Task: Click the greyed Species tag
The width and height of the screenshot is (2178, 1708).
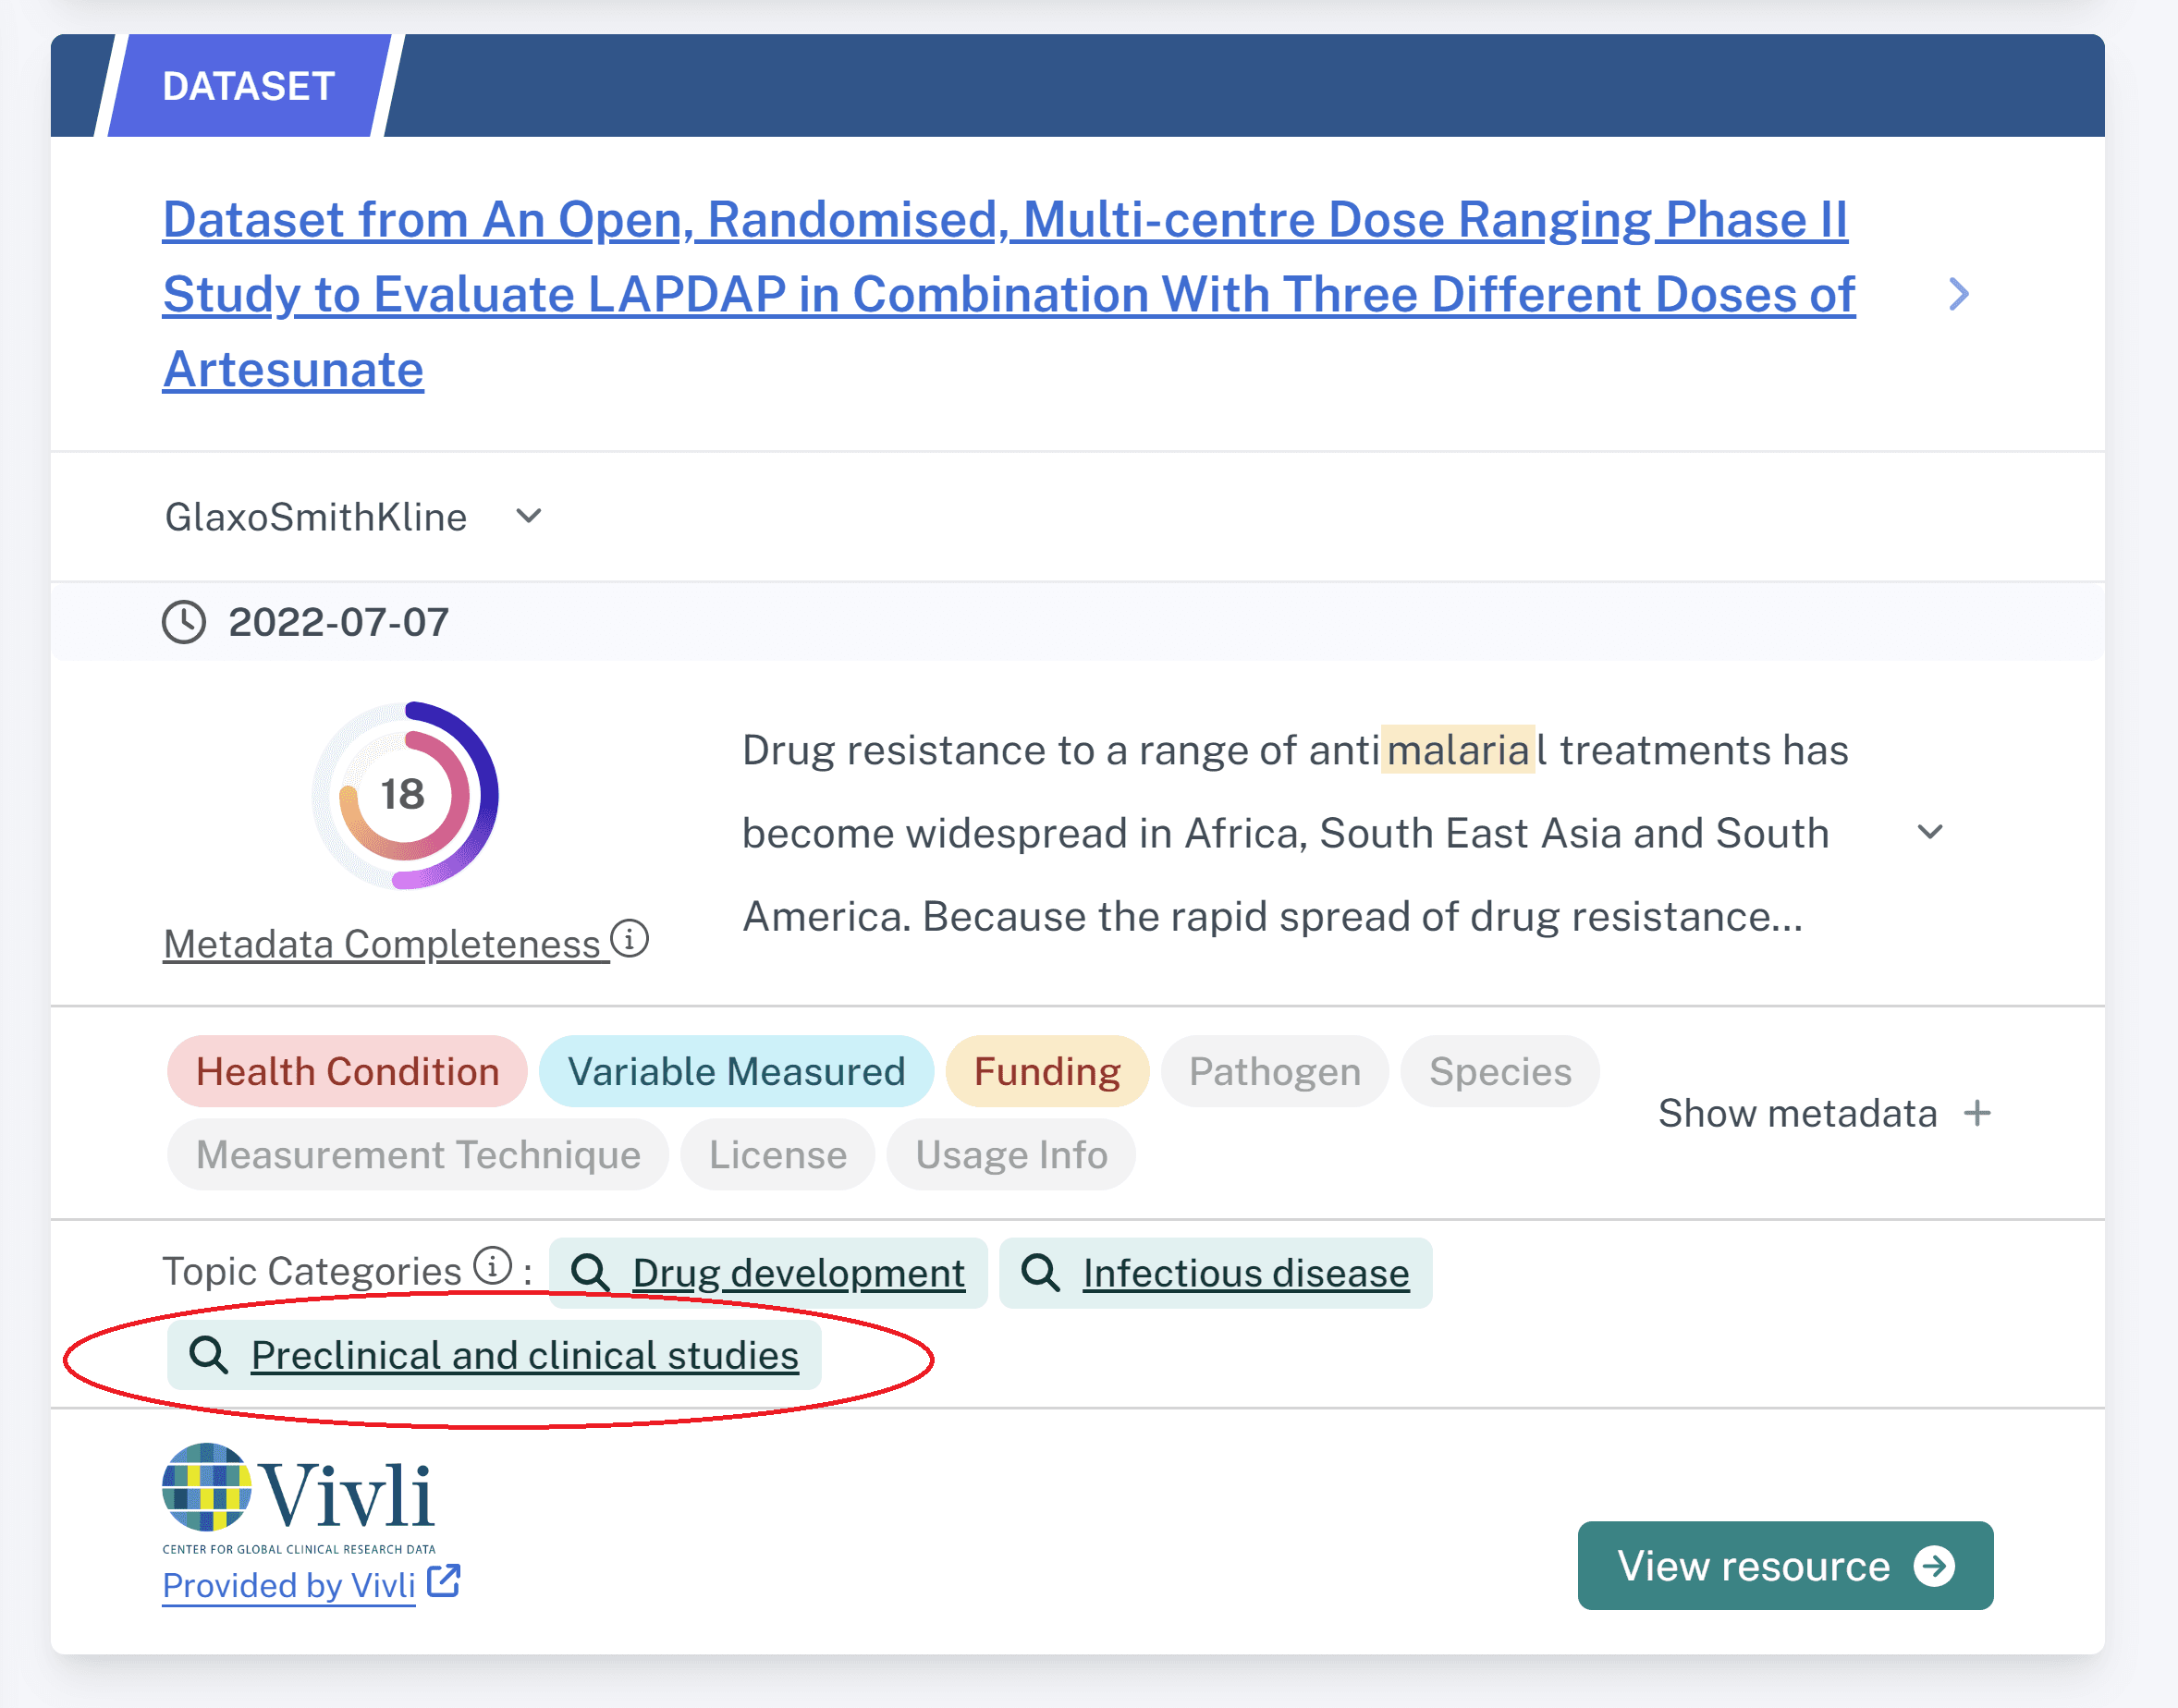Action: click(1500, 1071)
